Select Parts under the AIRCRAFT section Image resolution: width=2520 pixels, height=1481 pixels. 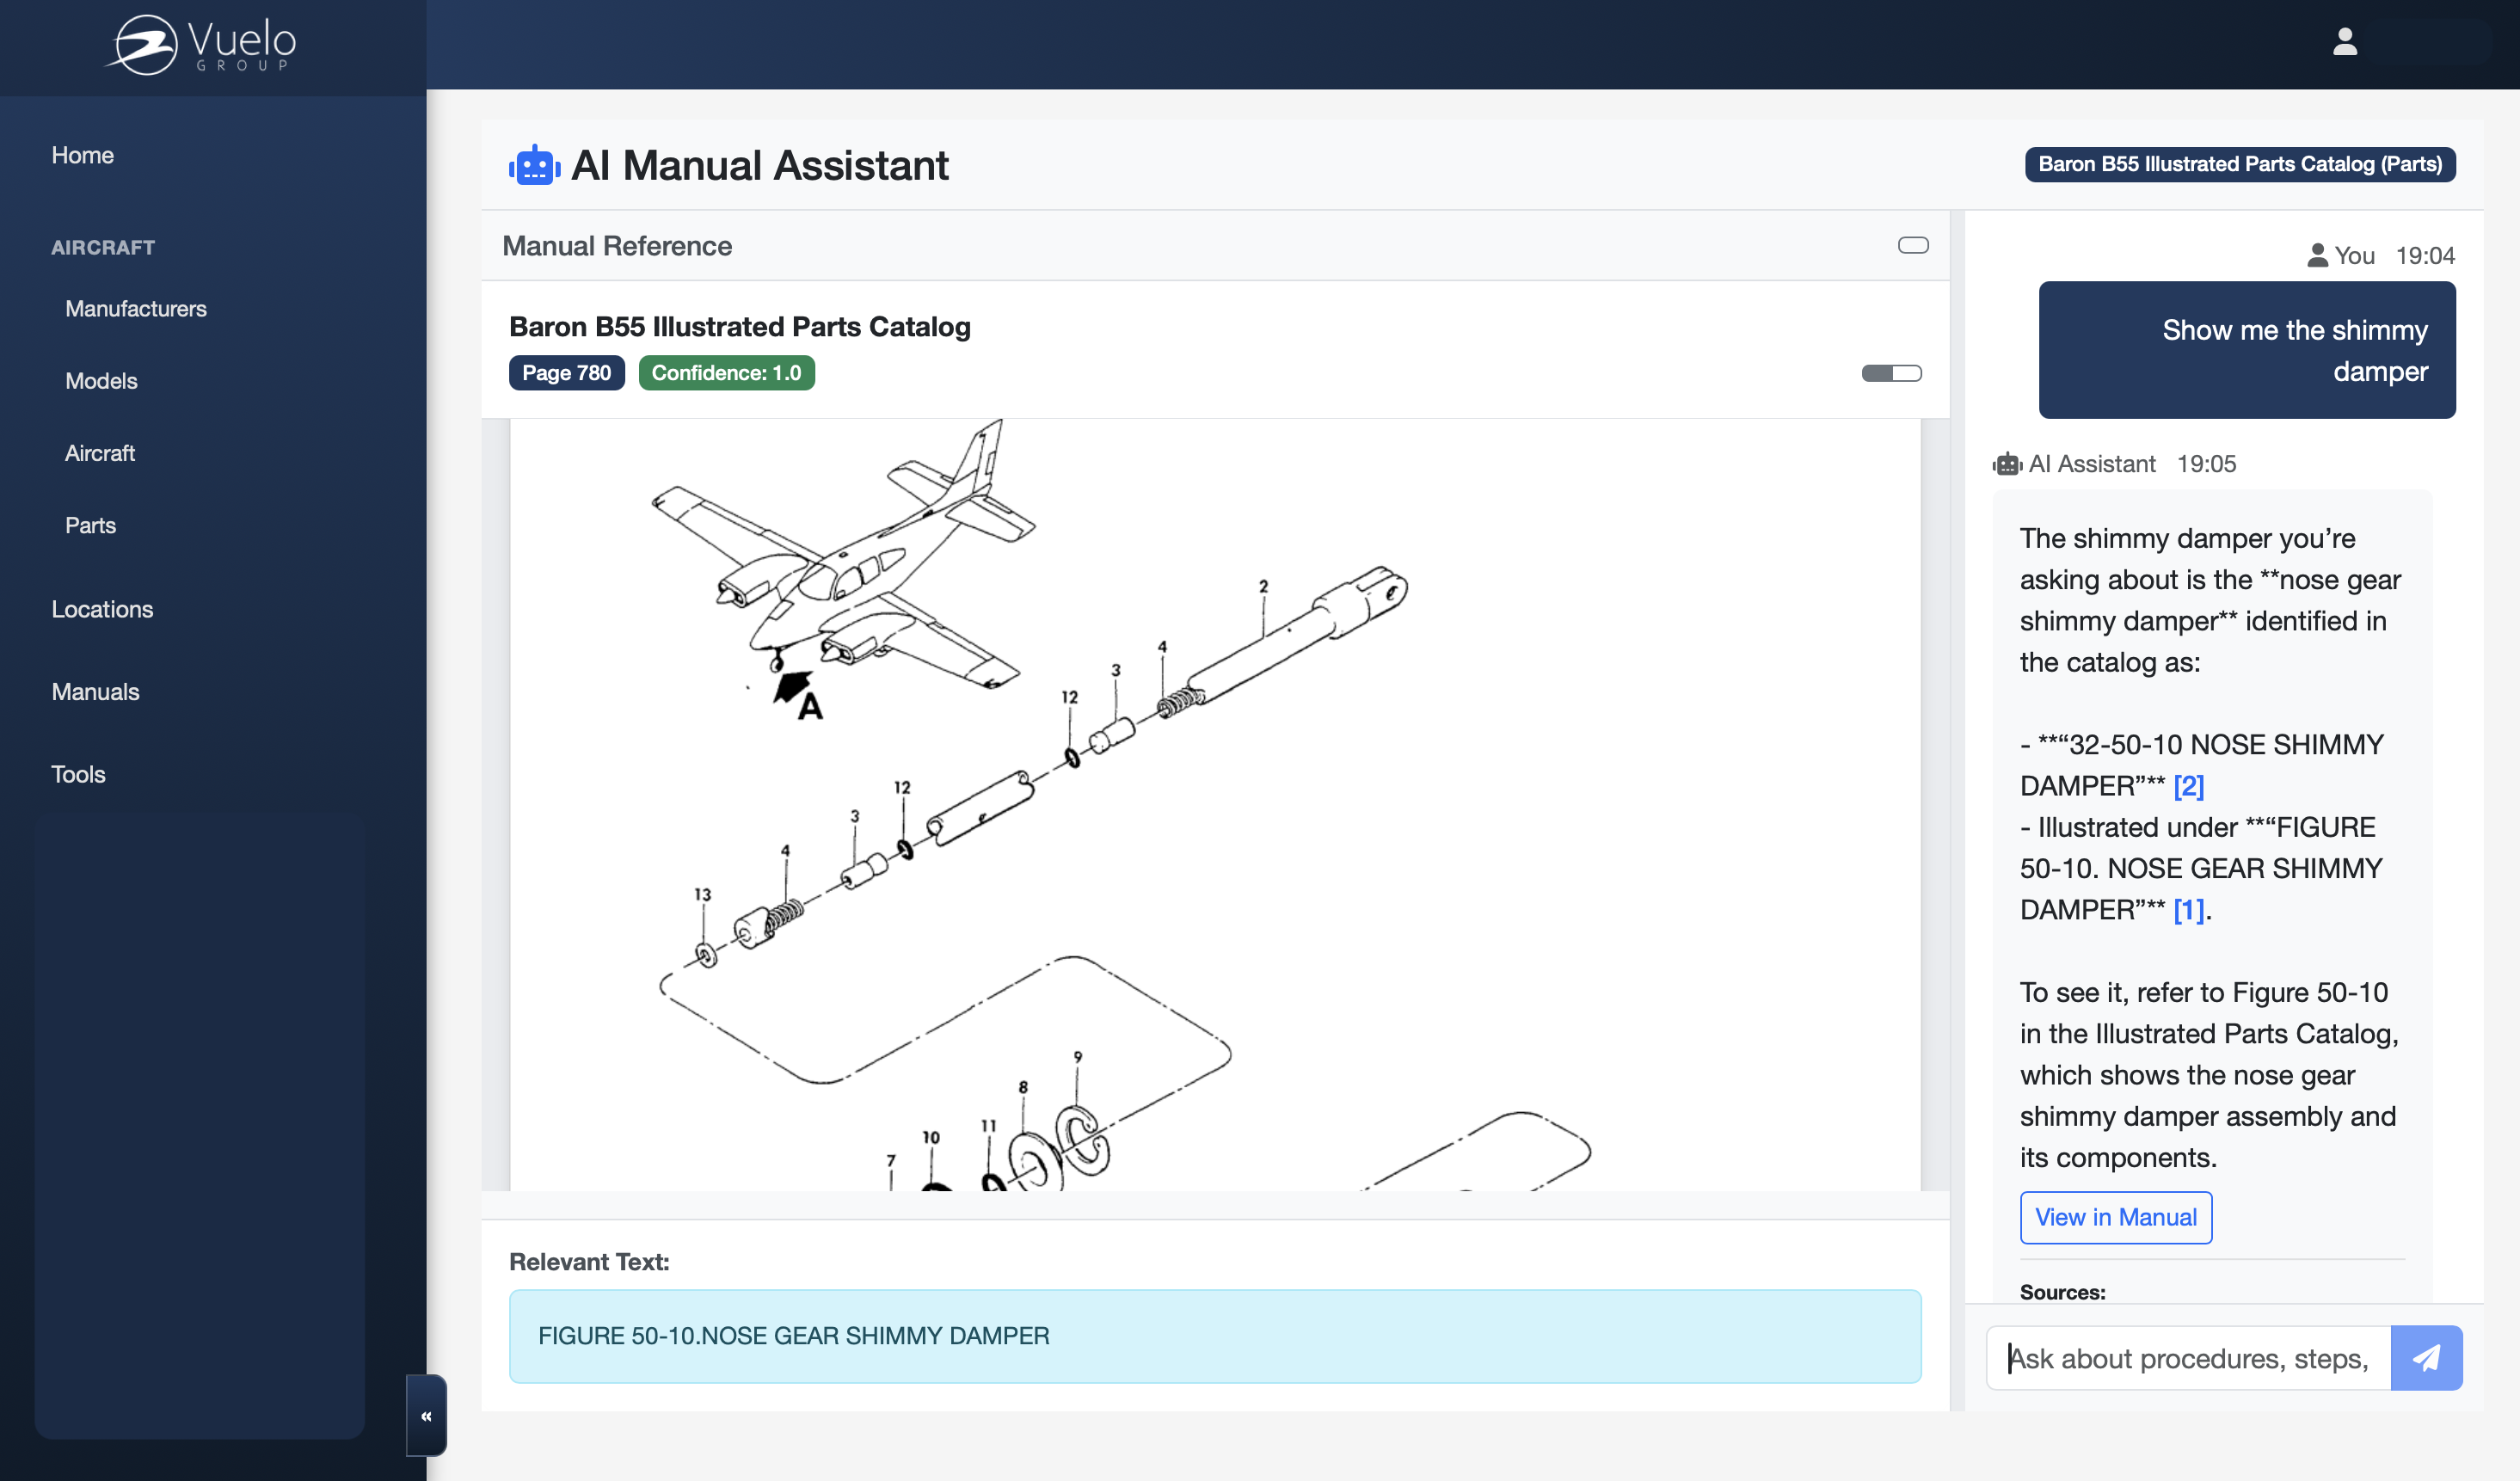pyautogui.click(x=90, y=525)
